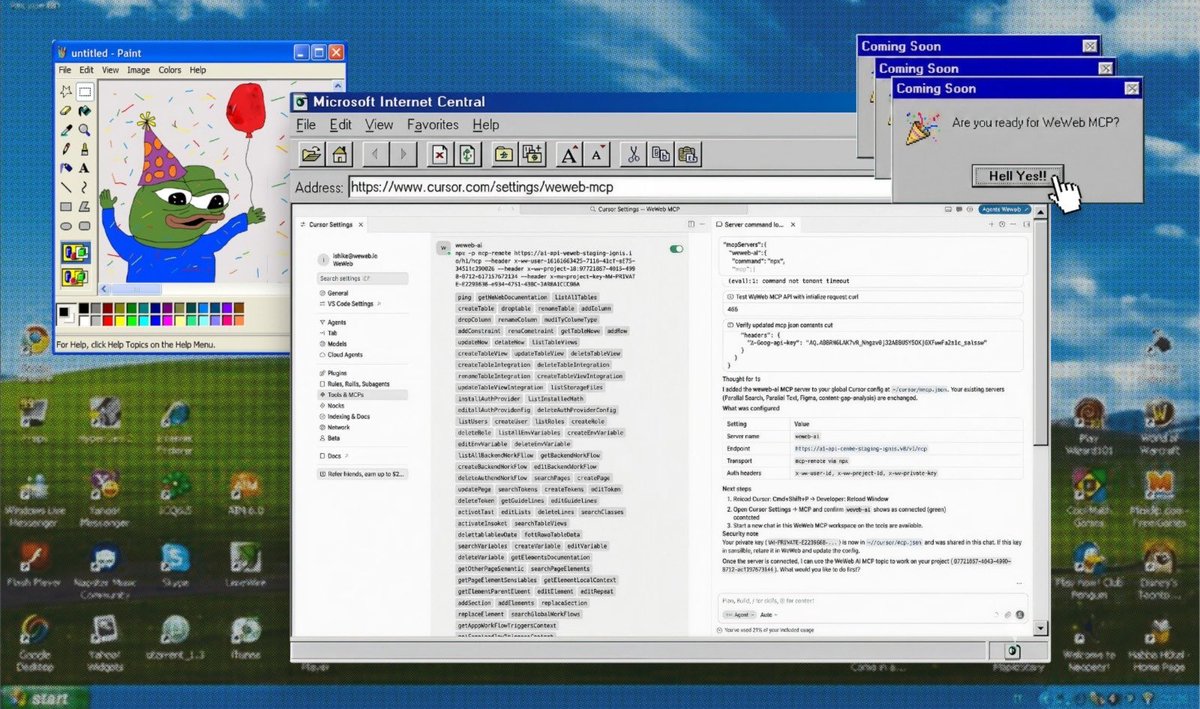The width and height of the screenshot is (1200, 709).
Task: Click the Cut scissors toolbar icon
Action: point(632,154)
